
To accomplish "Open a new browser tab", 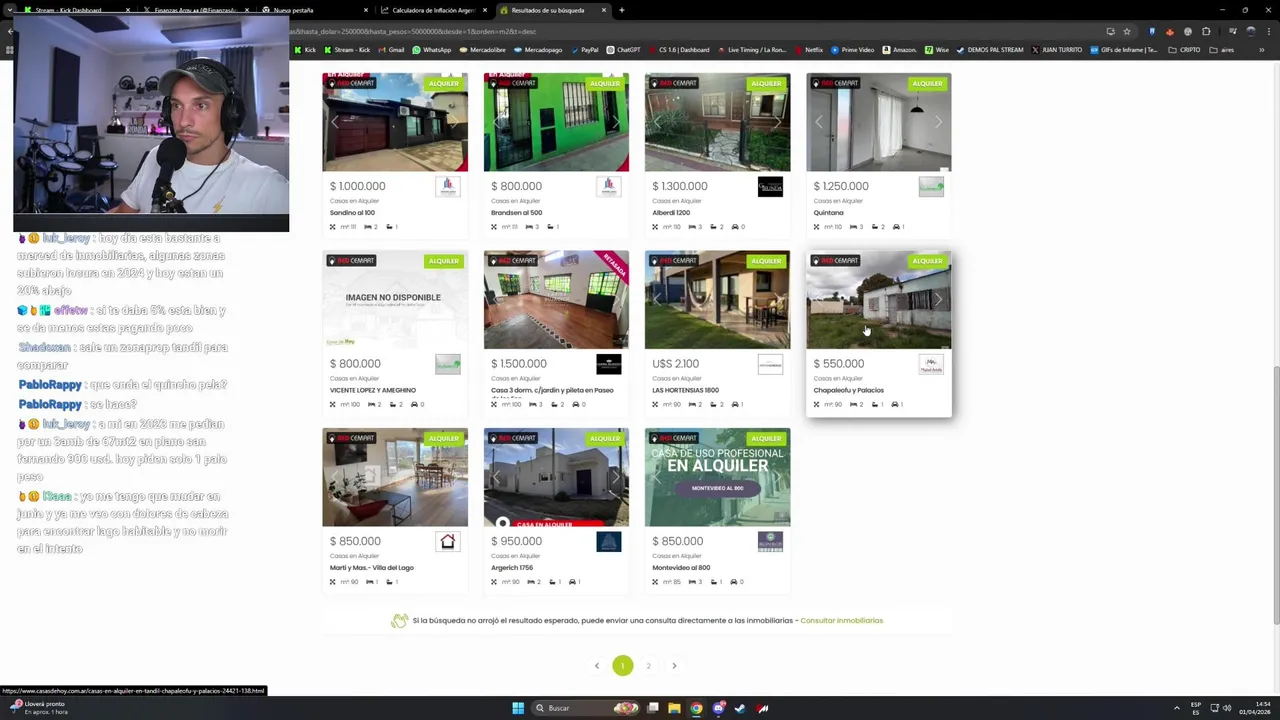I will [x=622, y=10].
